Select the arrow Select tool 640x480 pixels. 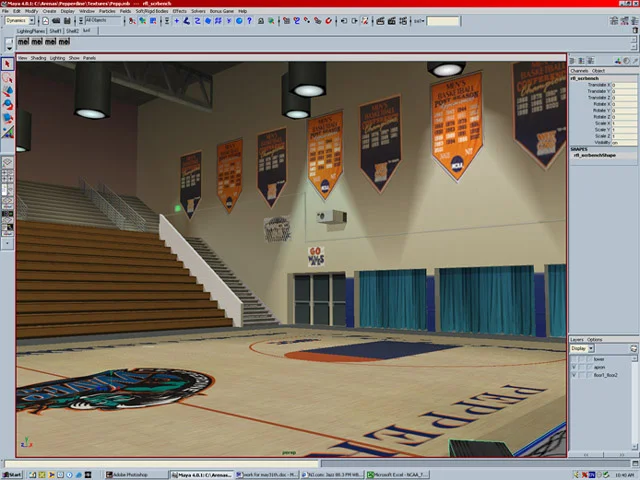7,64
